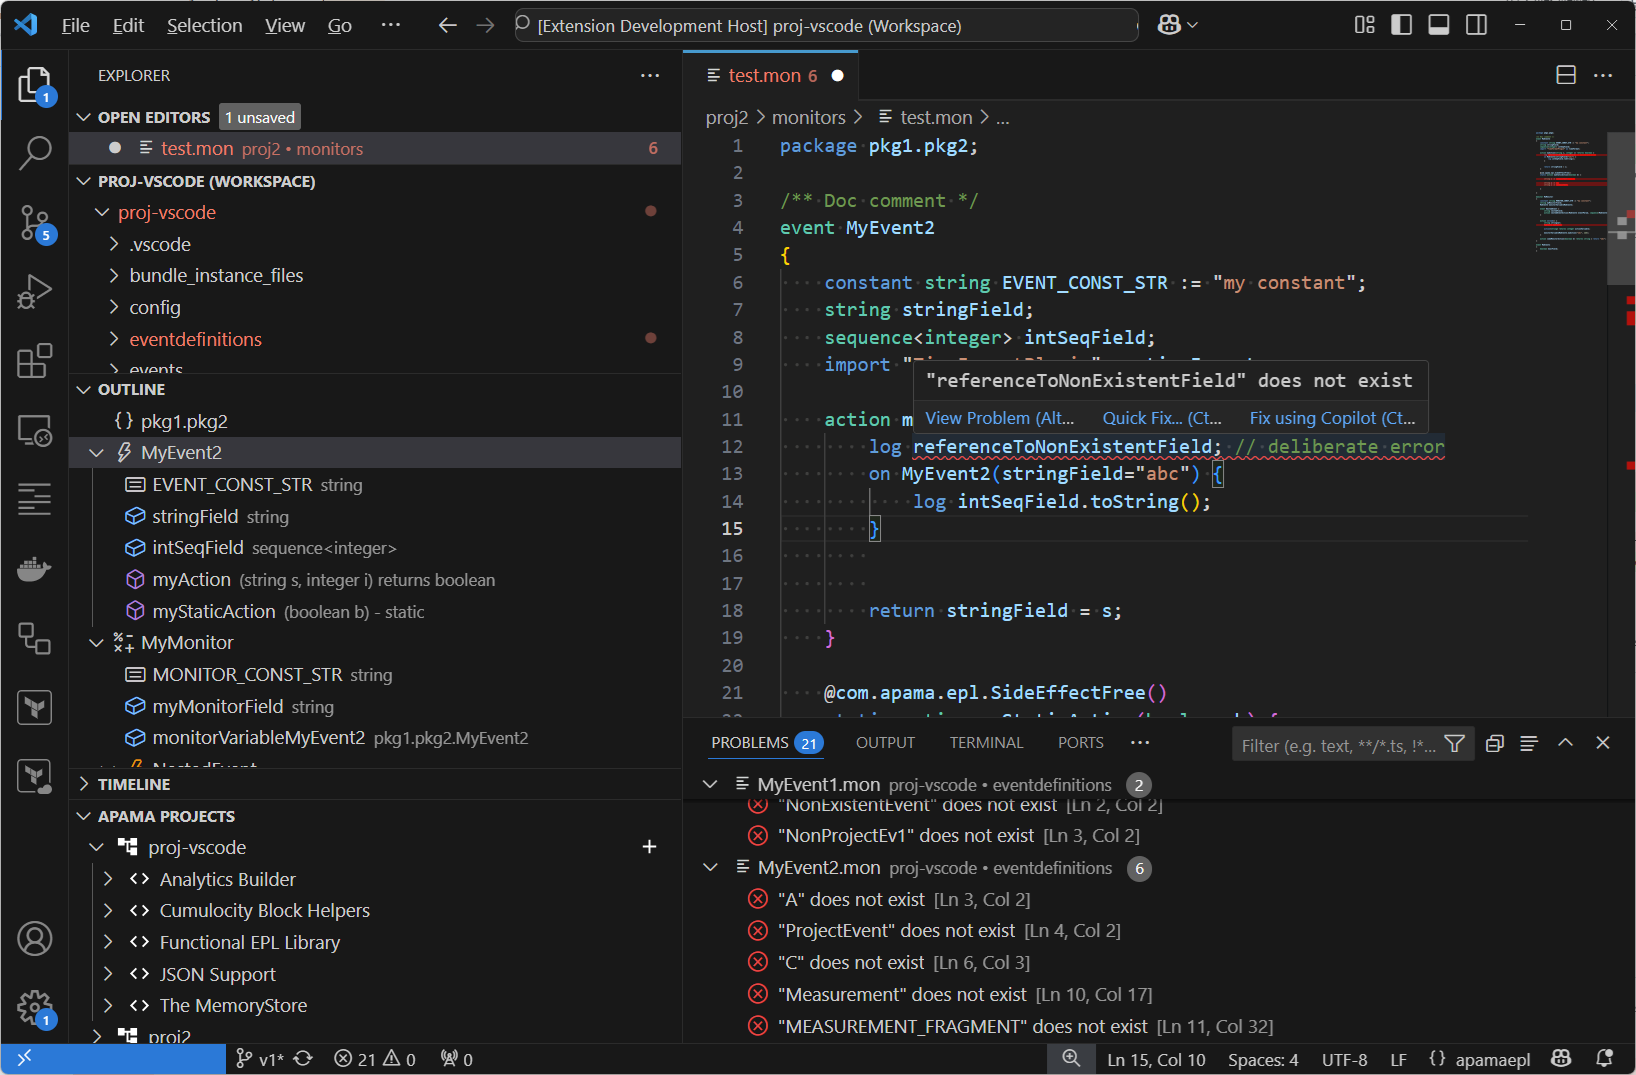Image resolution: width=1636 pixels, height=1075 pixels.
Task: Expand the TIMELINE section
Action: [84, 784]
